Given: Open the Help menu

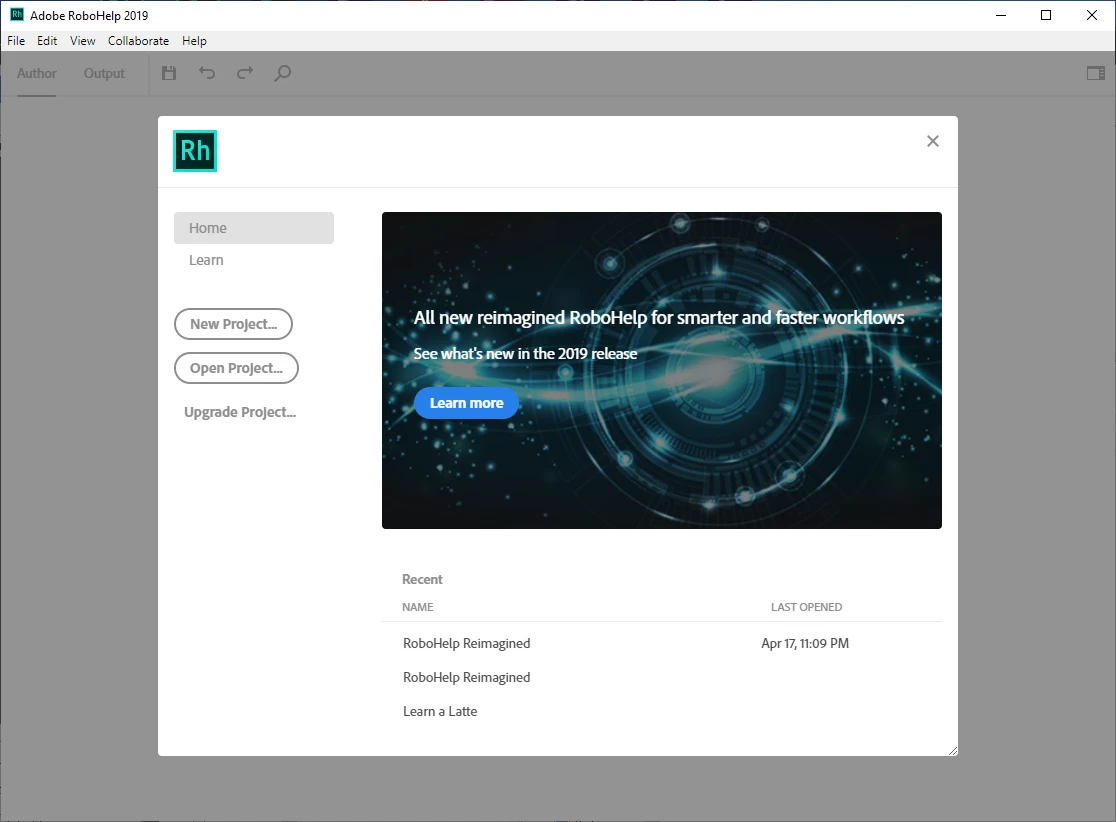Looking at the screenshot, I should click(x=194, y=41).
